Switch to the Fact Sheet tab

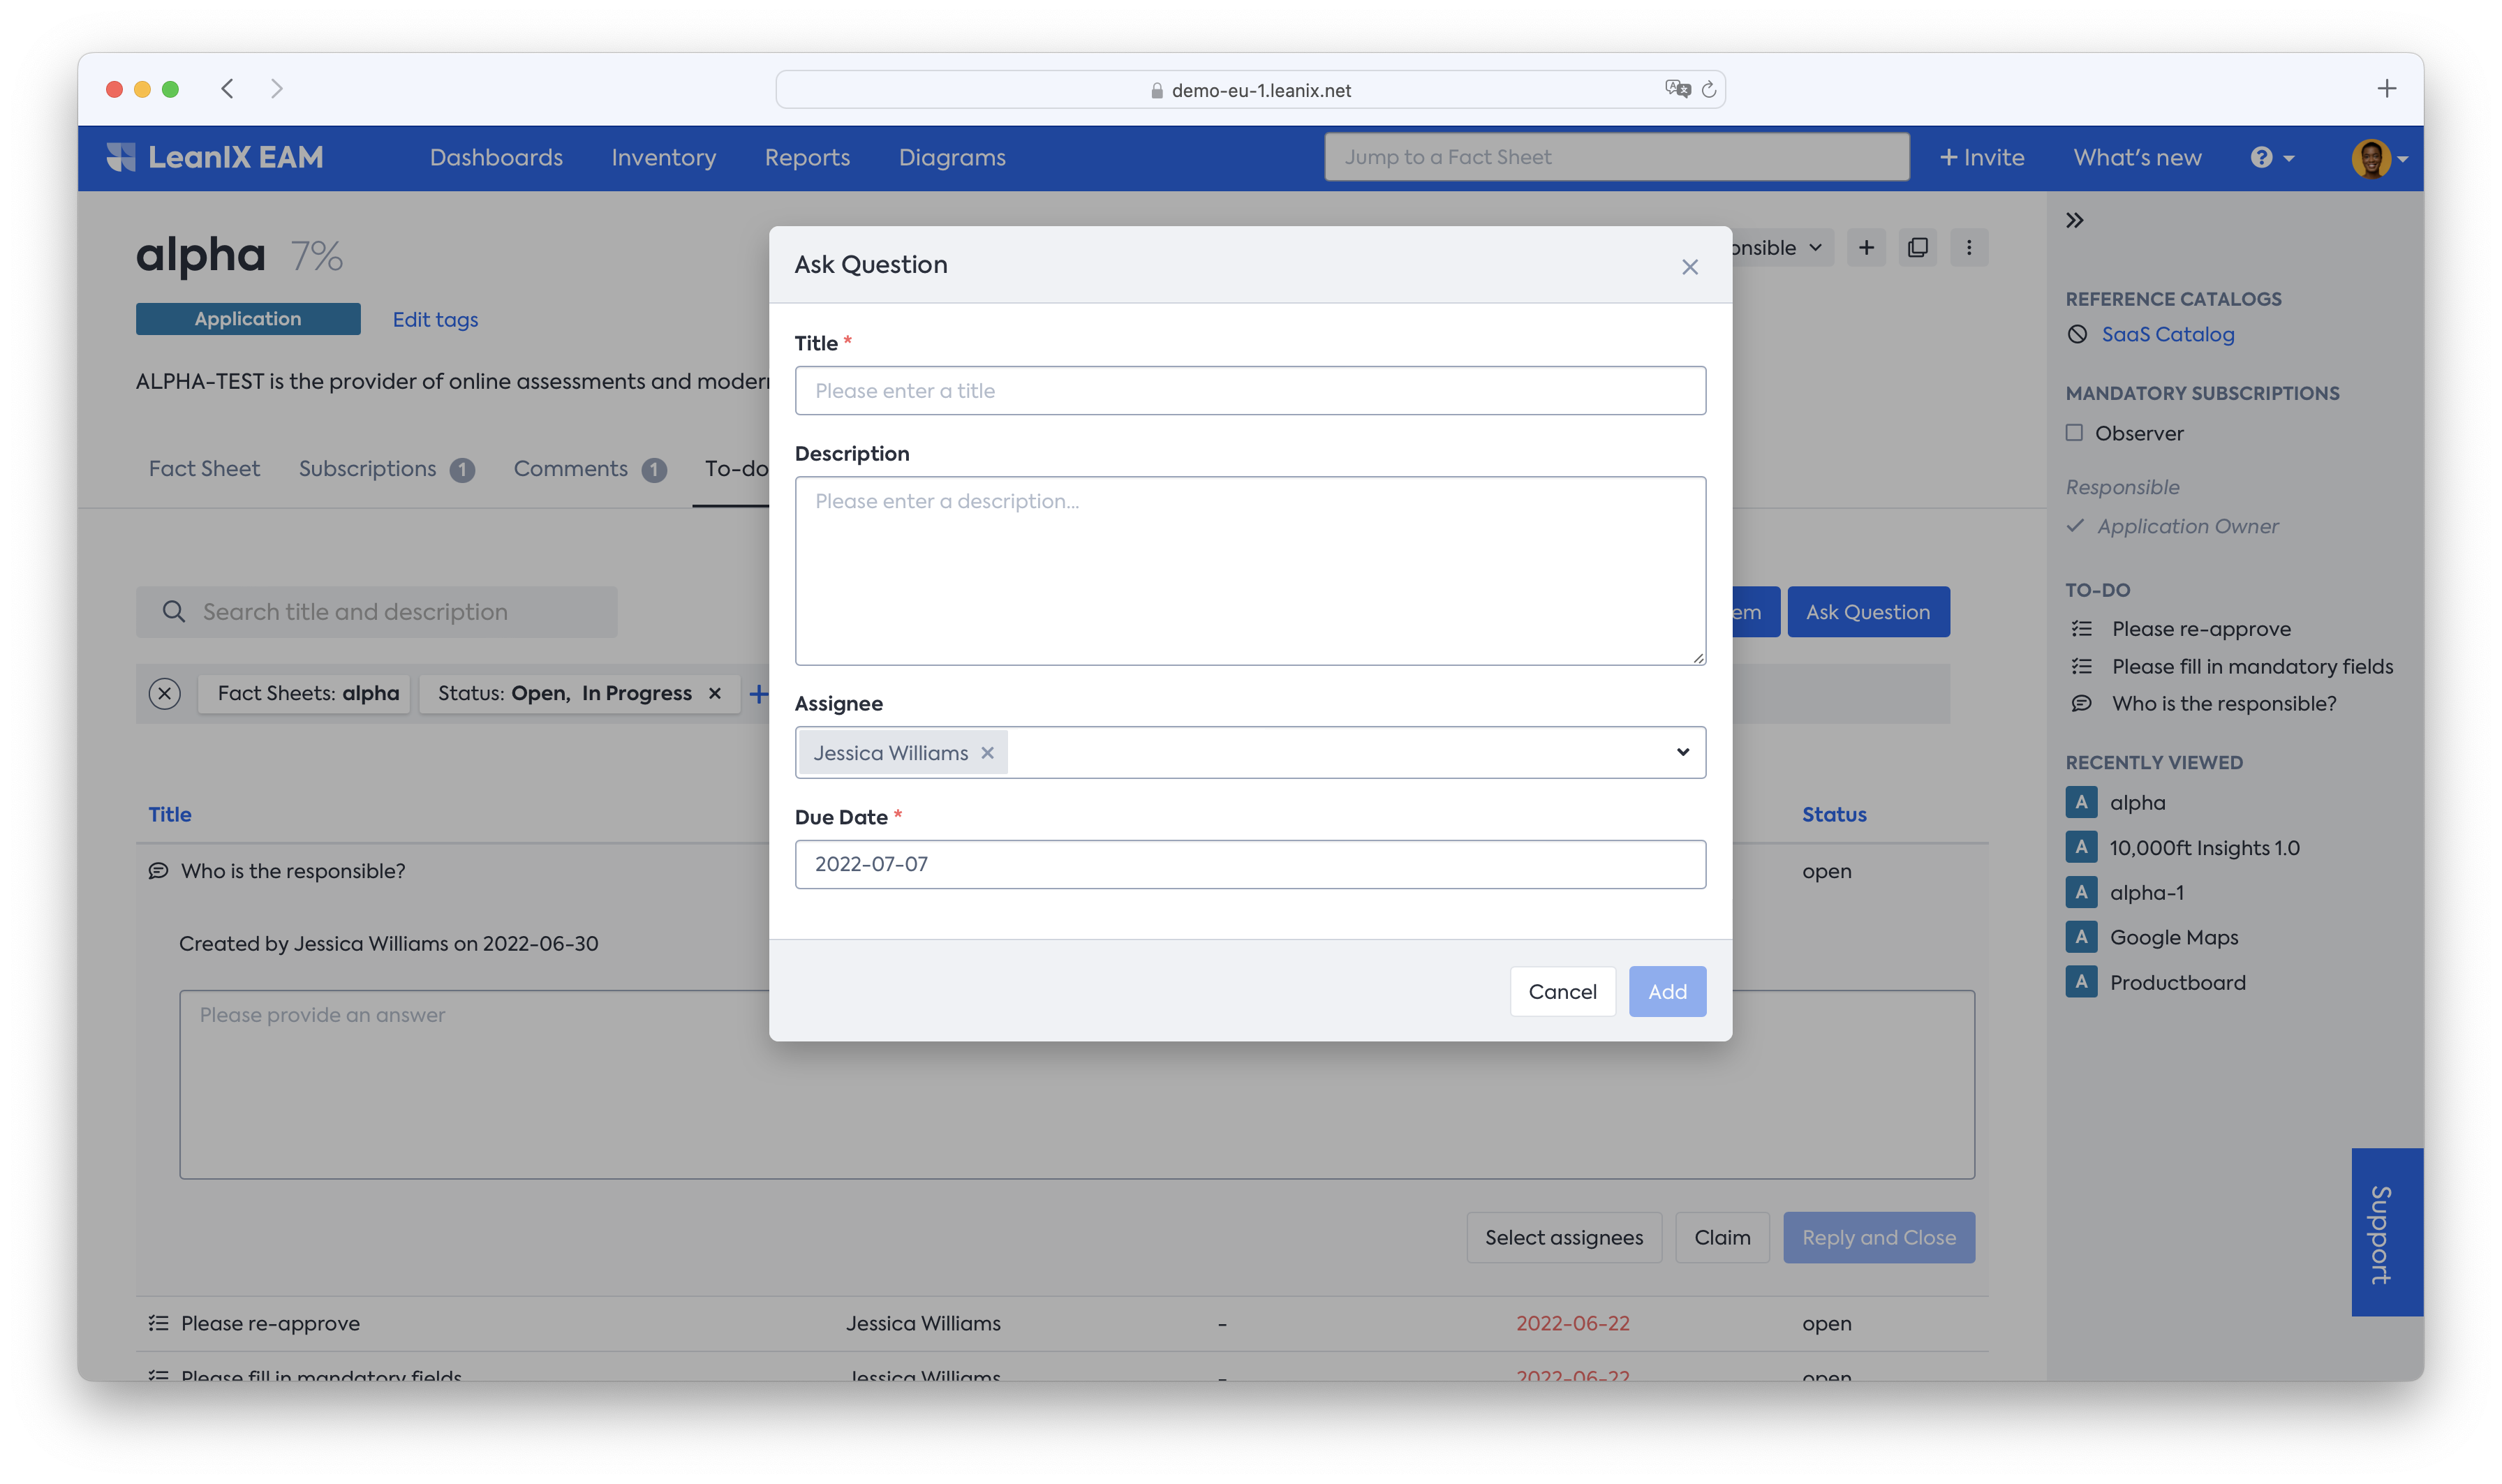tap(204, 469)
